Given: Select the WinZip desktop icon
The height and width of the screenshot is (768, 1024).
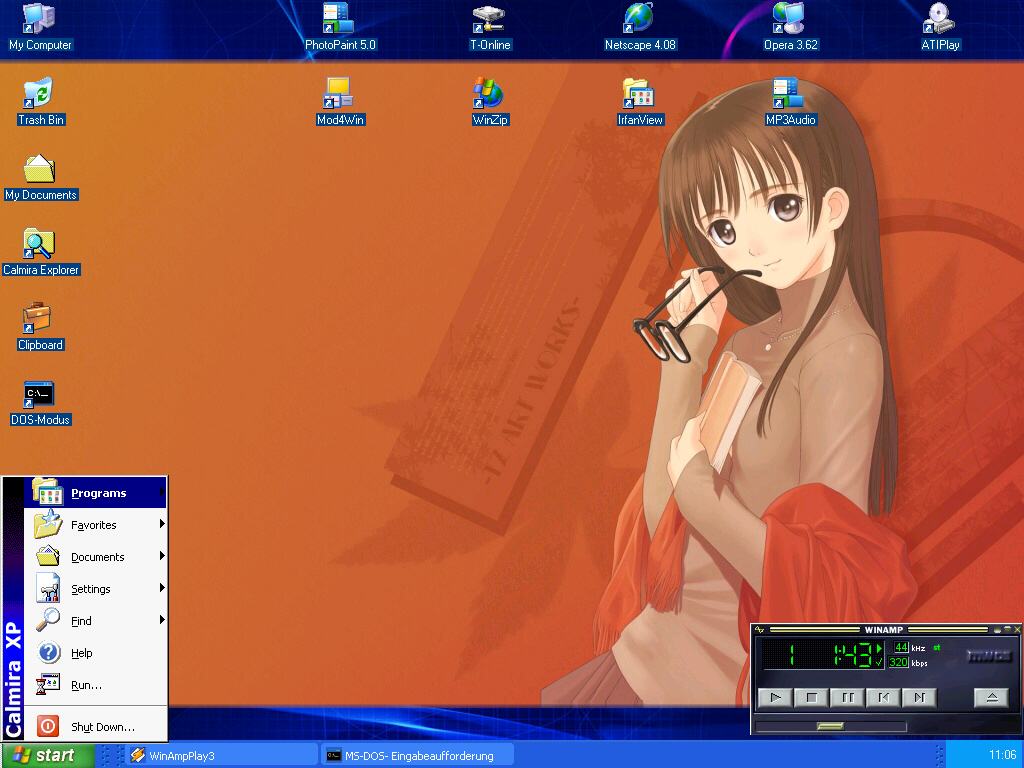Looking at the screenshot, I should click(490, 102).
